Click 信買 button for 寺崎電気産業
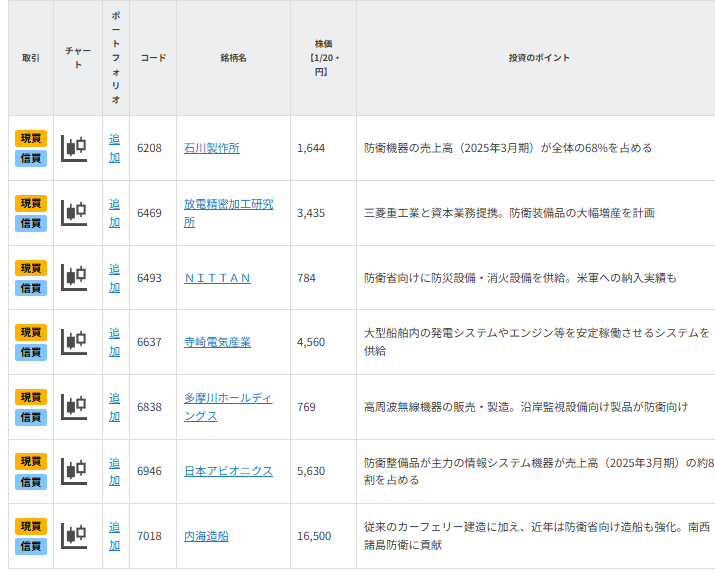 pyautogui.click(x=31, y=352)
